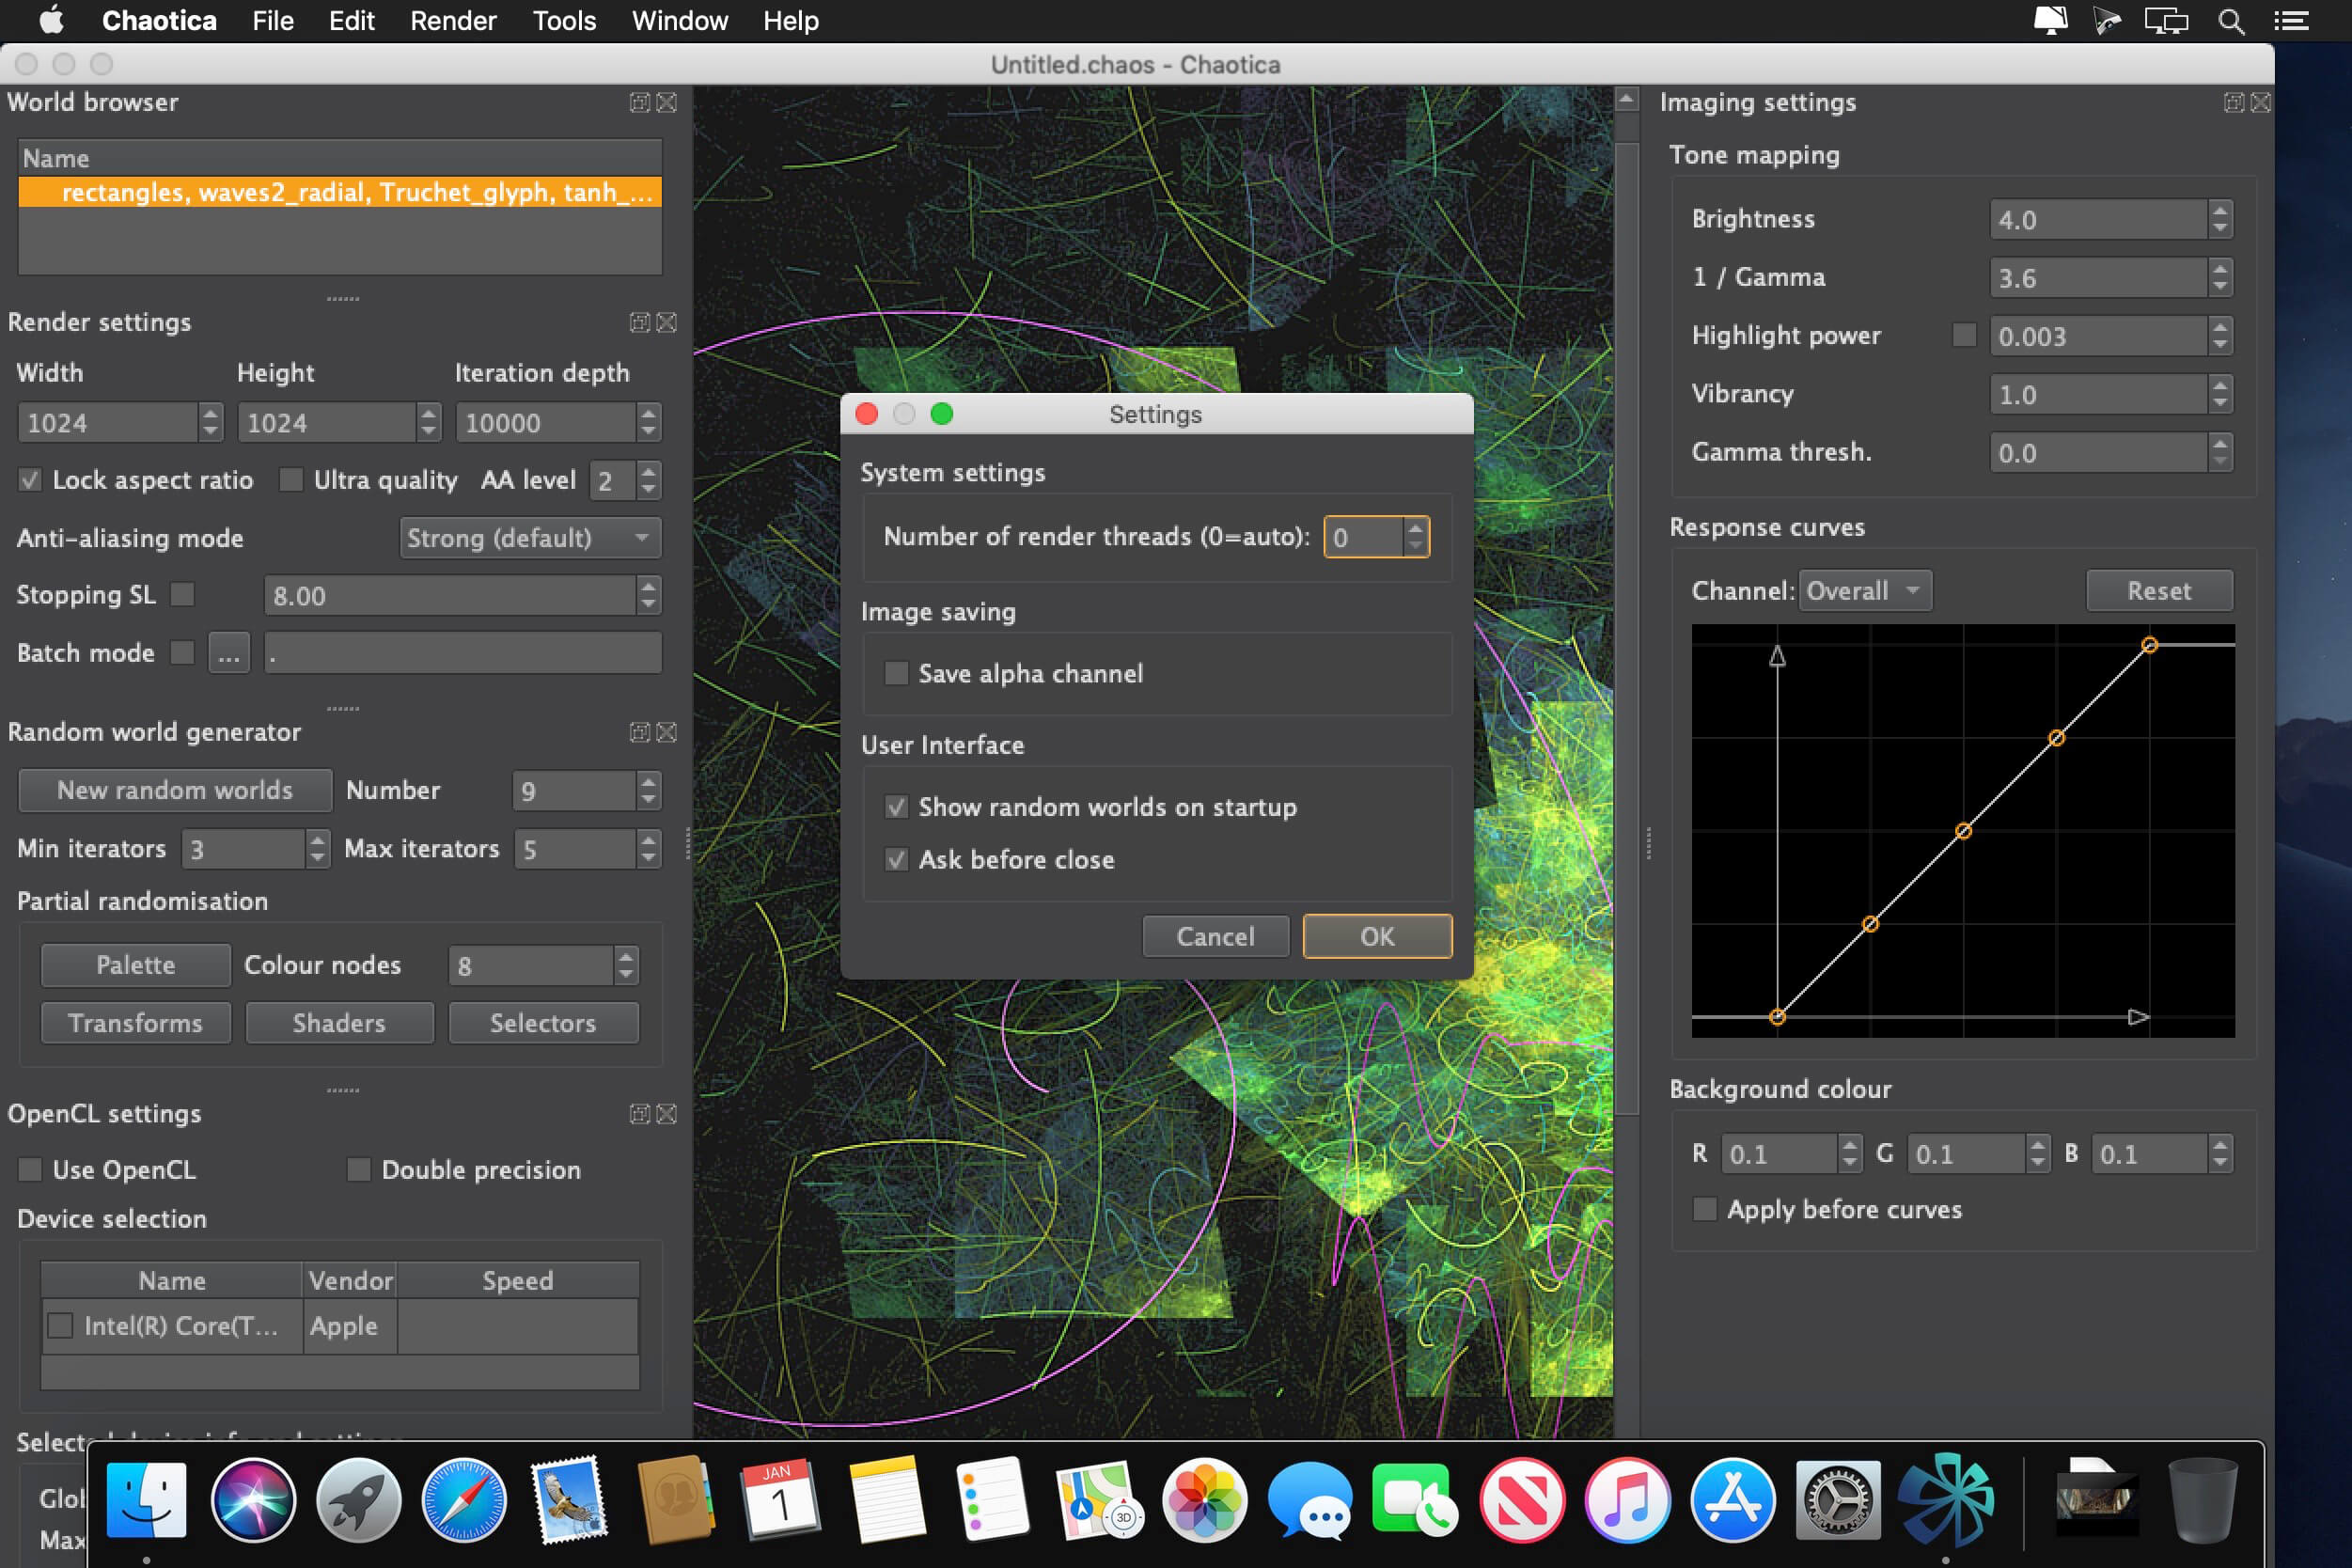Image resolution: width=2352 pixels, height=1568 pixels.
Task: Enable Use OpenCL checkbox
Action: point(30,1169)
